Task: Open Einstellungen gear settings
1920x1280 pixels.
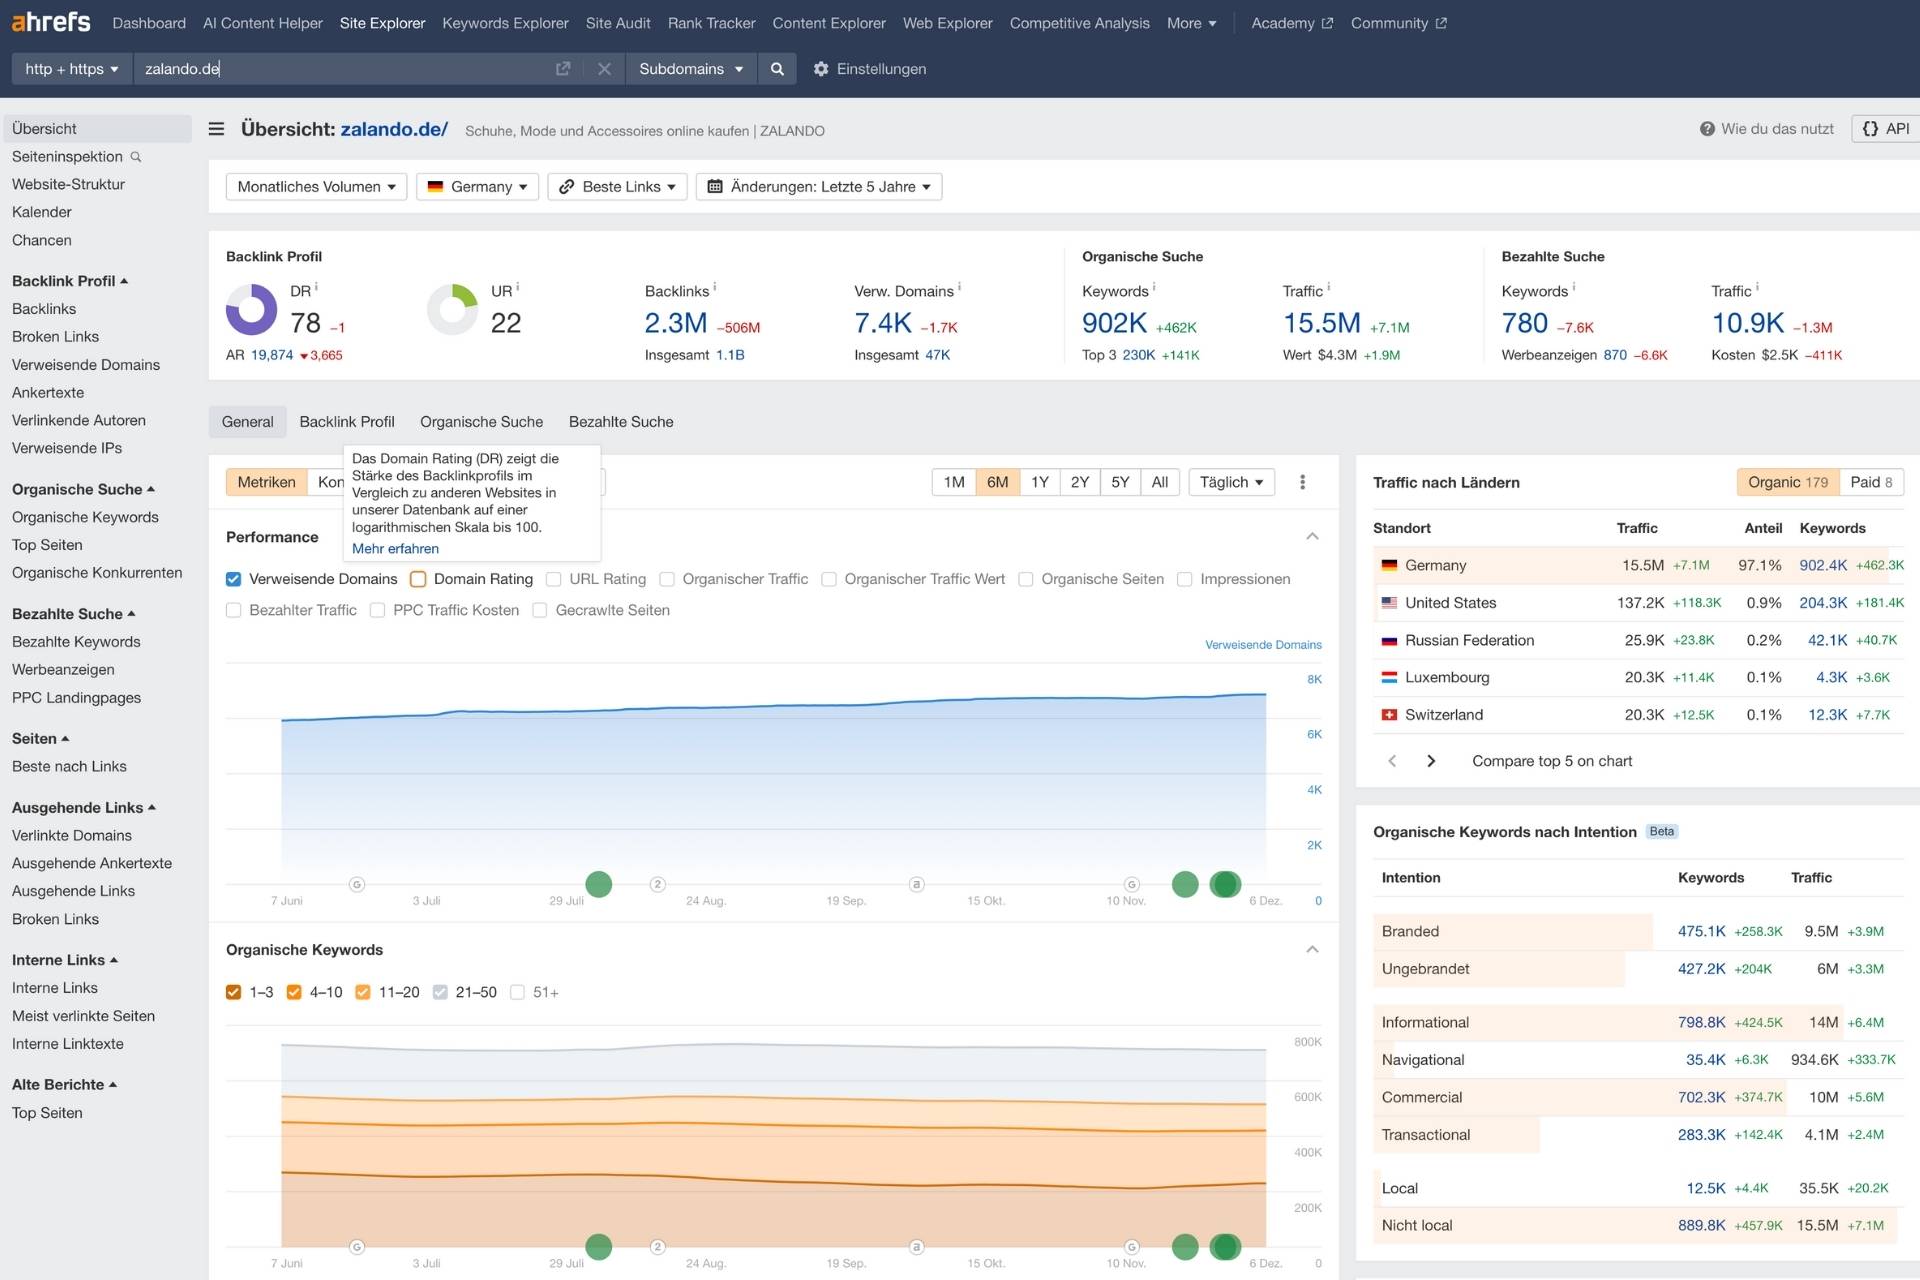Action: pyautogui.click(x=821, y=69)
